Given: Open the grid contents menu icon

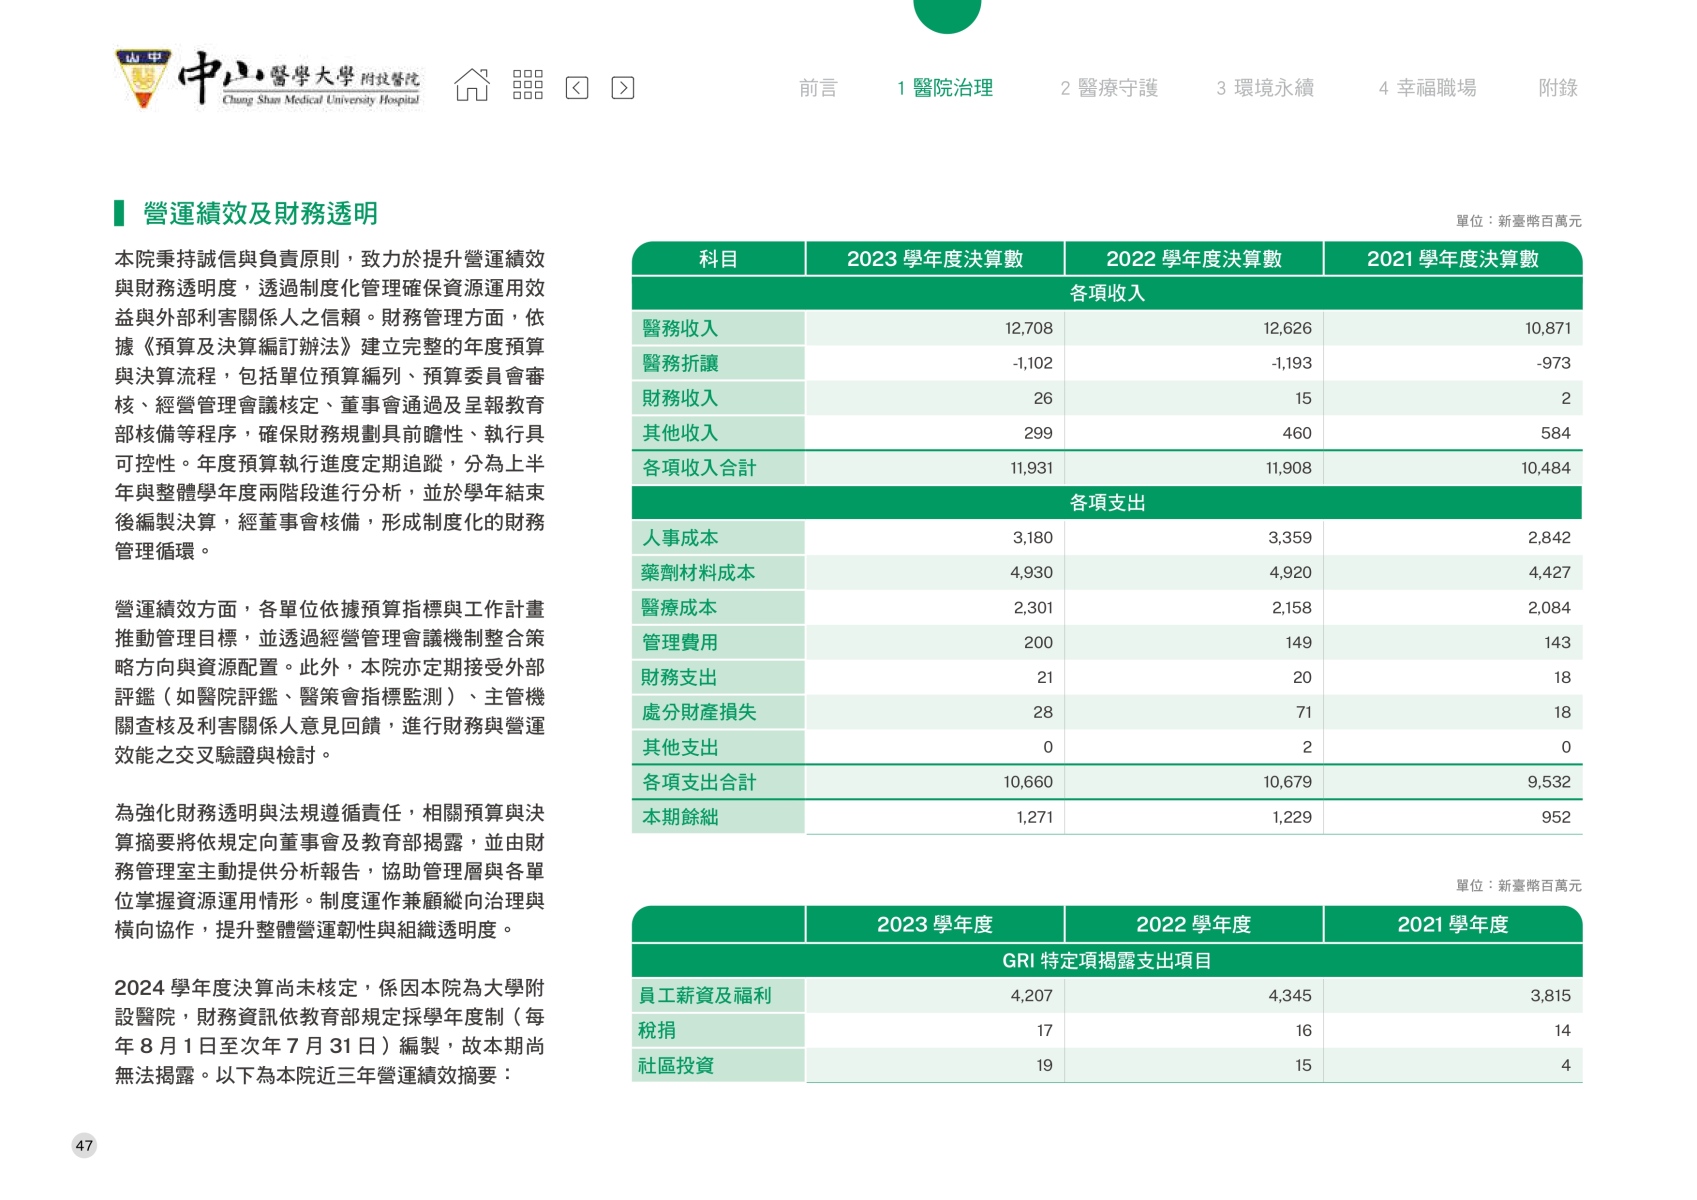Looking at the screenshot, I should coord(527,86).
